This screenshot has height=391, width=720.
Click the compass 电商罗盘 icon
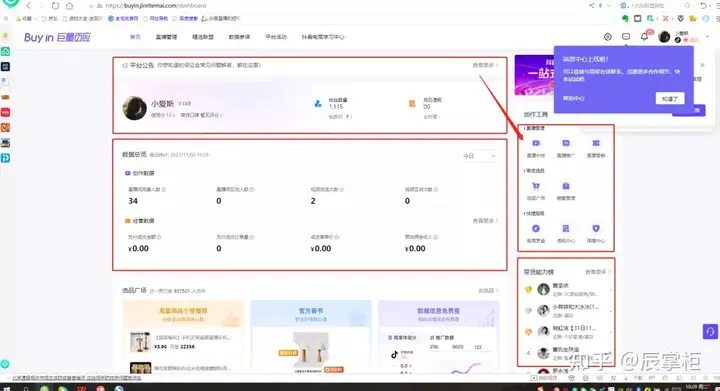point(535,229)
